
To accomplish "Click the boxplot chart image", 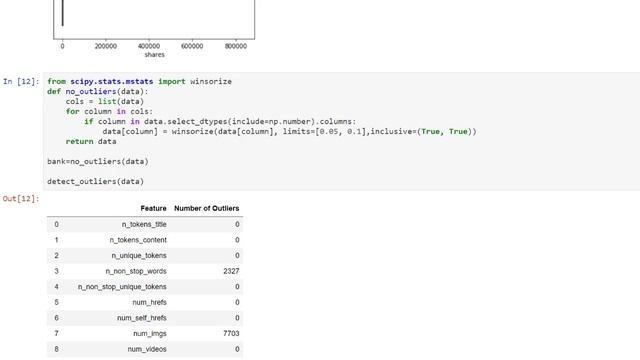I will (154, 29).
